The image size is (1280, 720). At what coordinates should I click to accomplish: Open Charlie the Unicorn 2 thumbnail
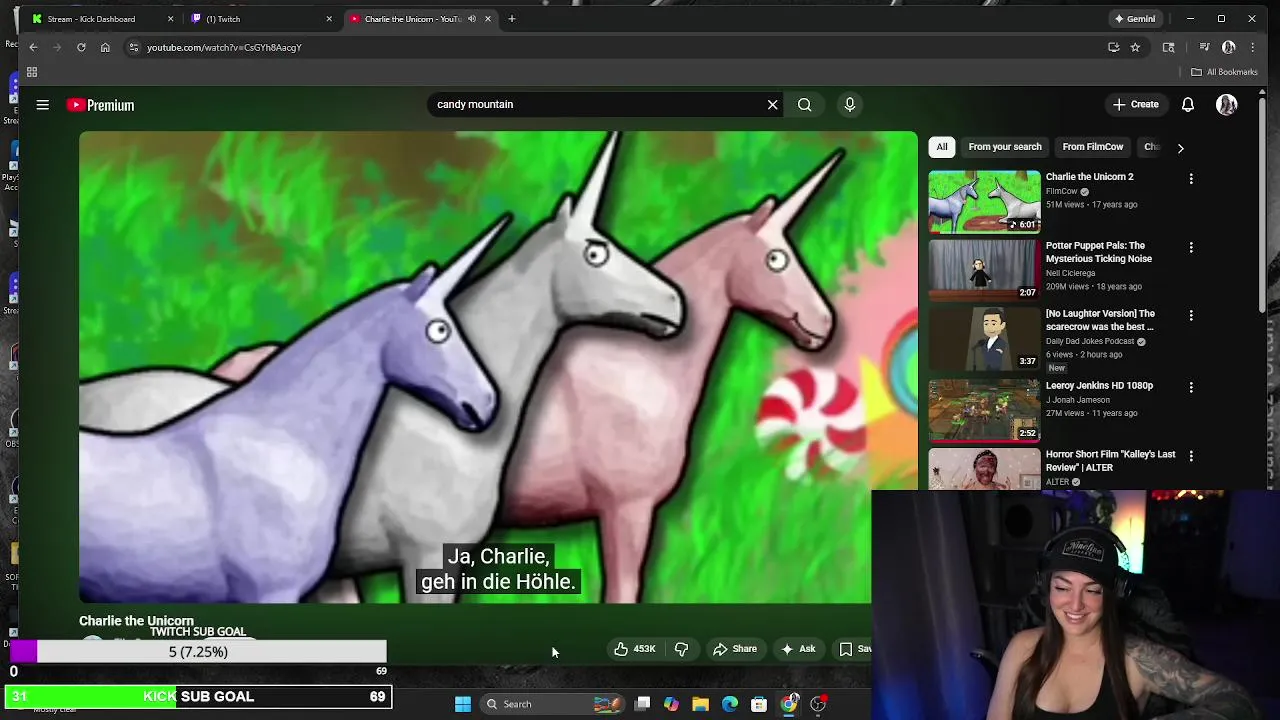984,202
